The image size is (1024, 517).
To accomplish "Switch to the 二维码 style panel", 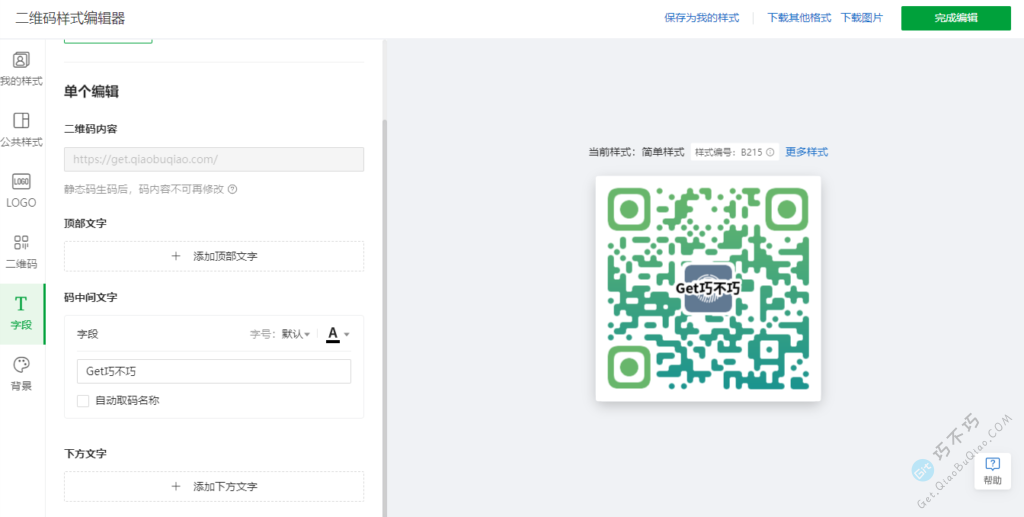I will 21,250.
